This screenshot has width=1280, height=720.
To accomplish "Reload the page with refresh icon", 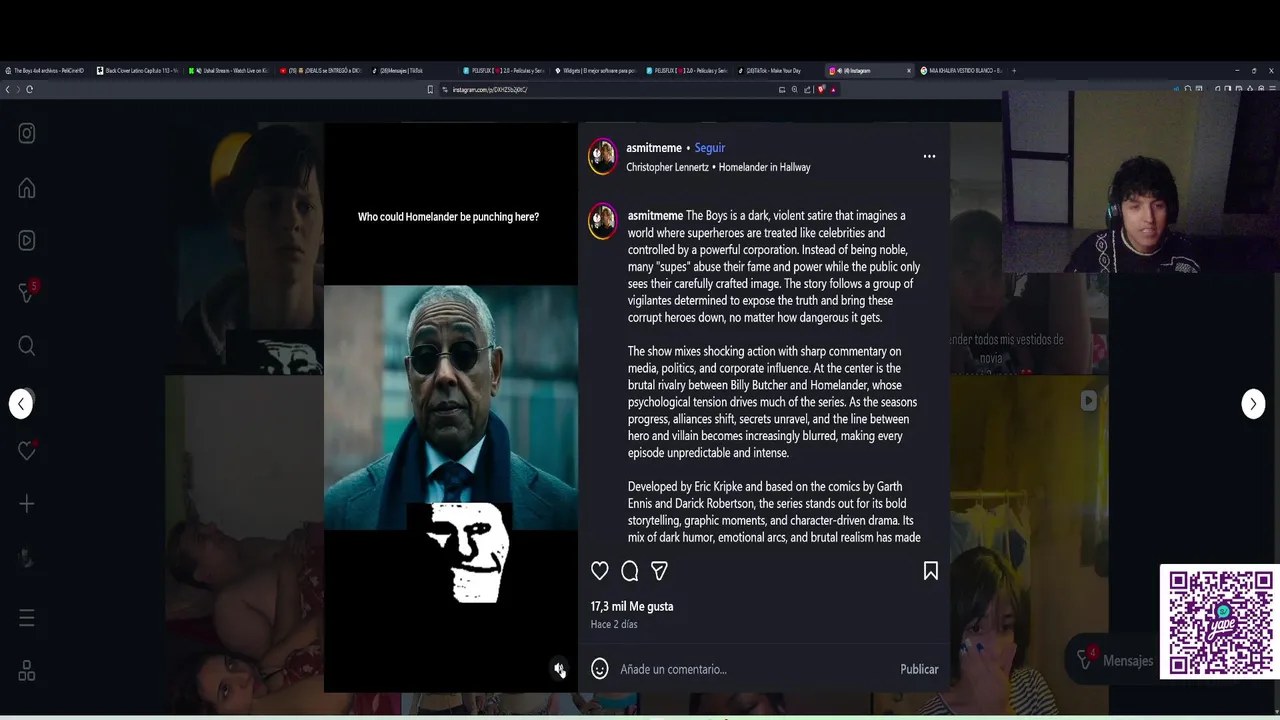I will (x=29, y=89).
